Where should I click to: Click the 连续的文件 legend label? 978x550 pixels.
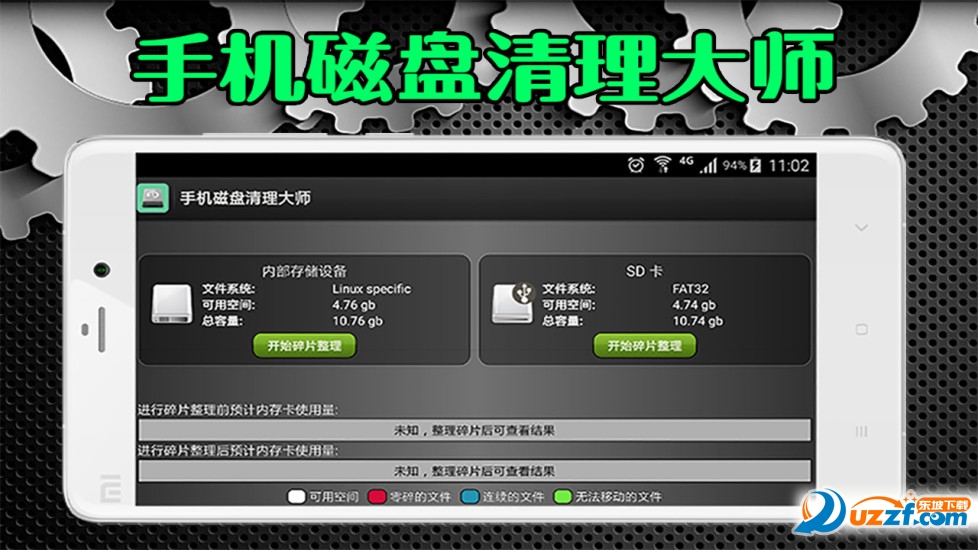pyautogui.click(x=513, y=497)
